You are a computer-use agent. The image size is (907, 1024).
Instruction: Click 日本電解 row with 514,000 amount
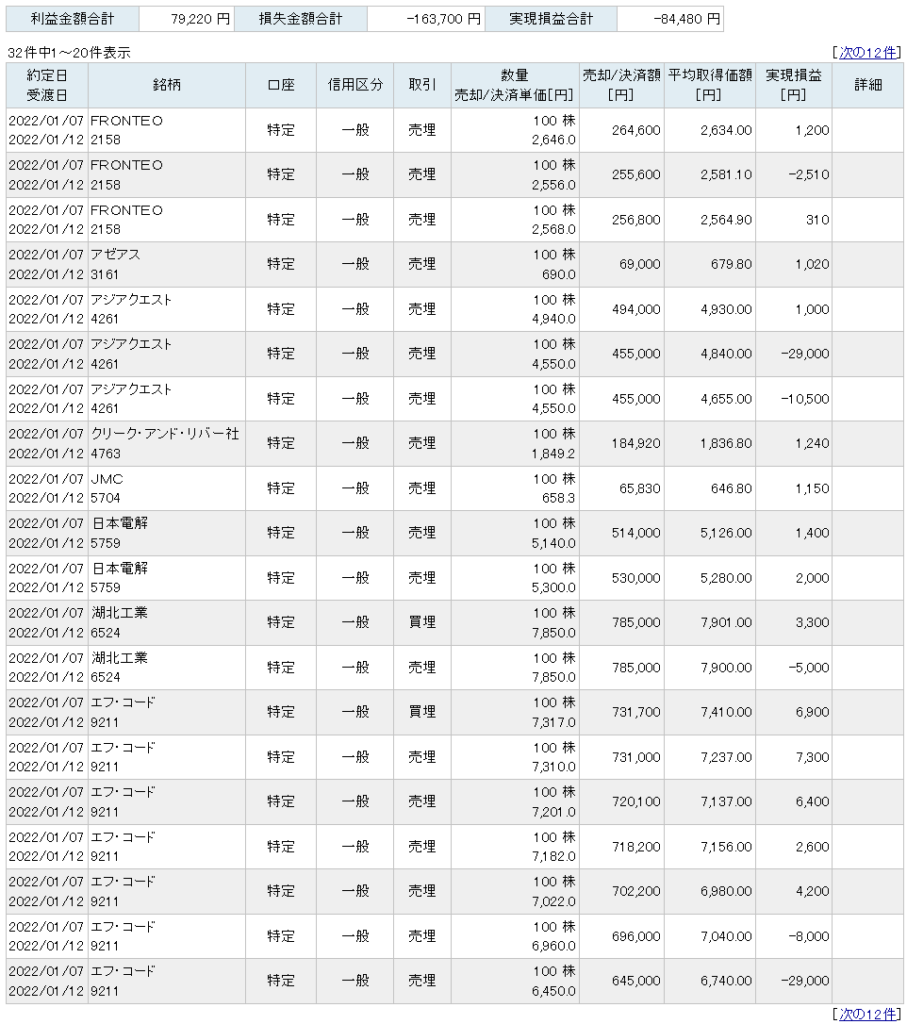pyautogui.click(x=454, y=533)
